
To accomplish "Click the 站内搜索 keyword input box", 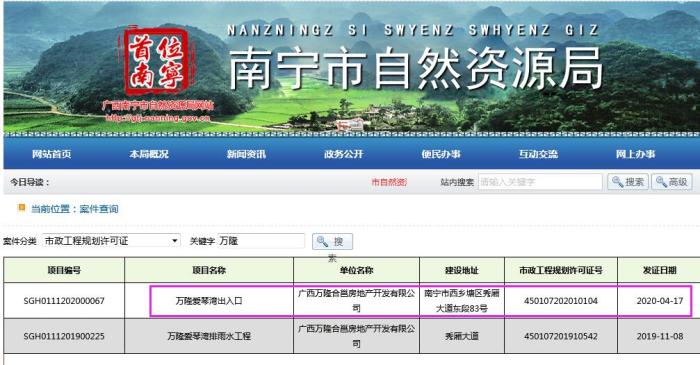I will click(x=540, y=182).
